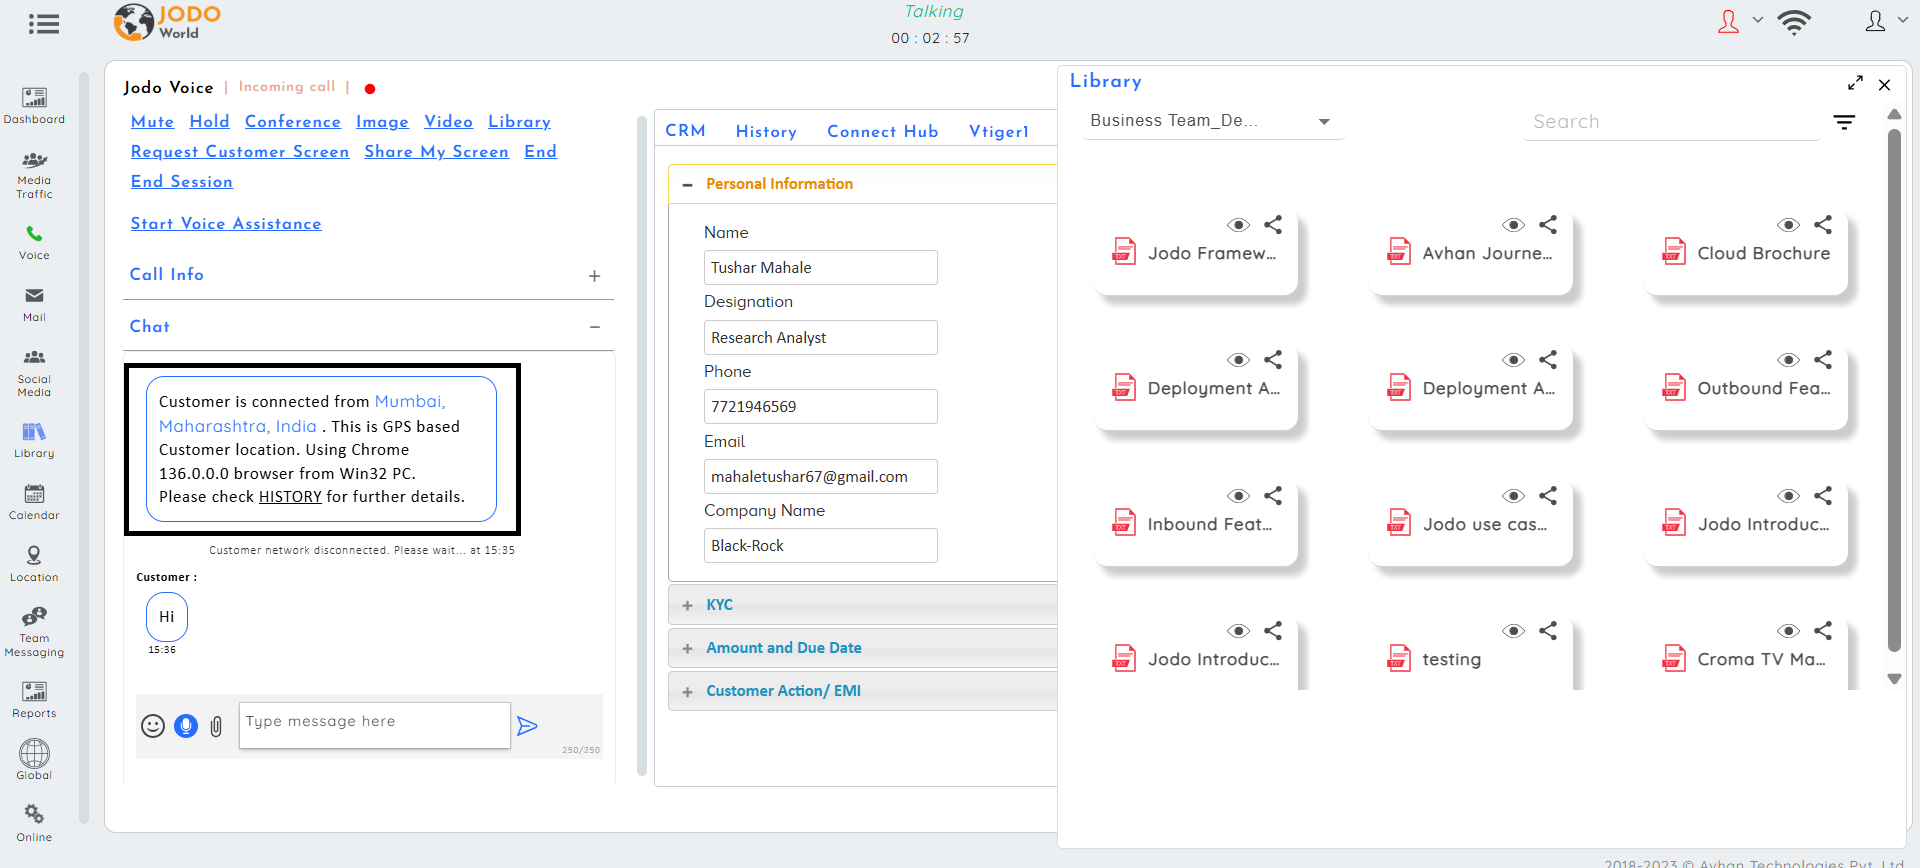The width and height of the screenshot is (1920, 868).
Task: Share the Outbound Features document
Action: [1823, 360]
